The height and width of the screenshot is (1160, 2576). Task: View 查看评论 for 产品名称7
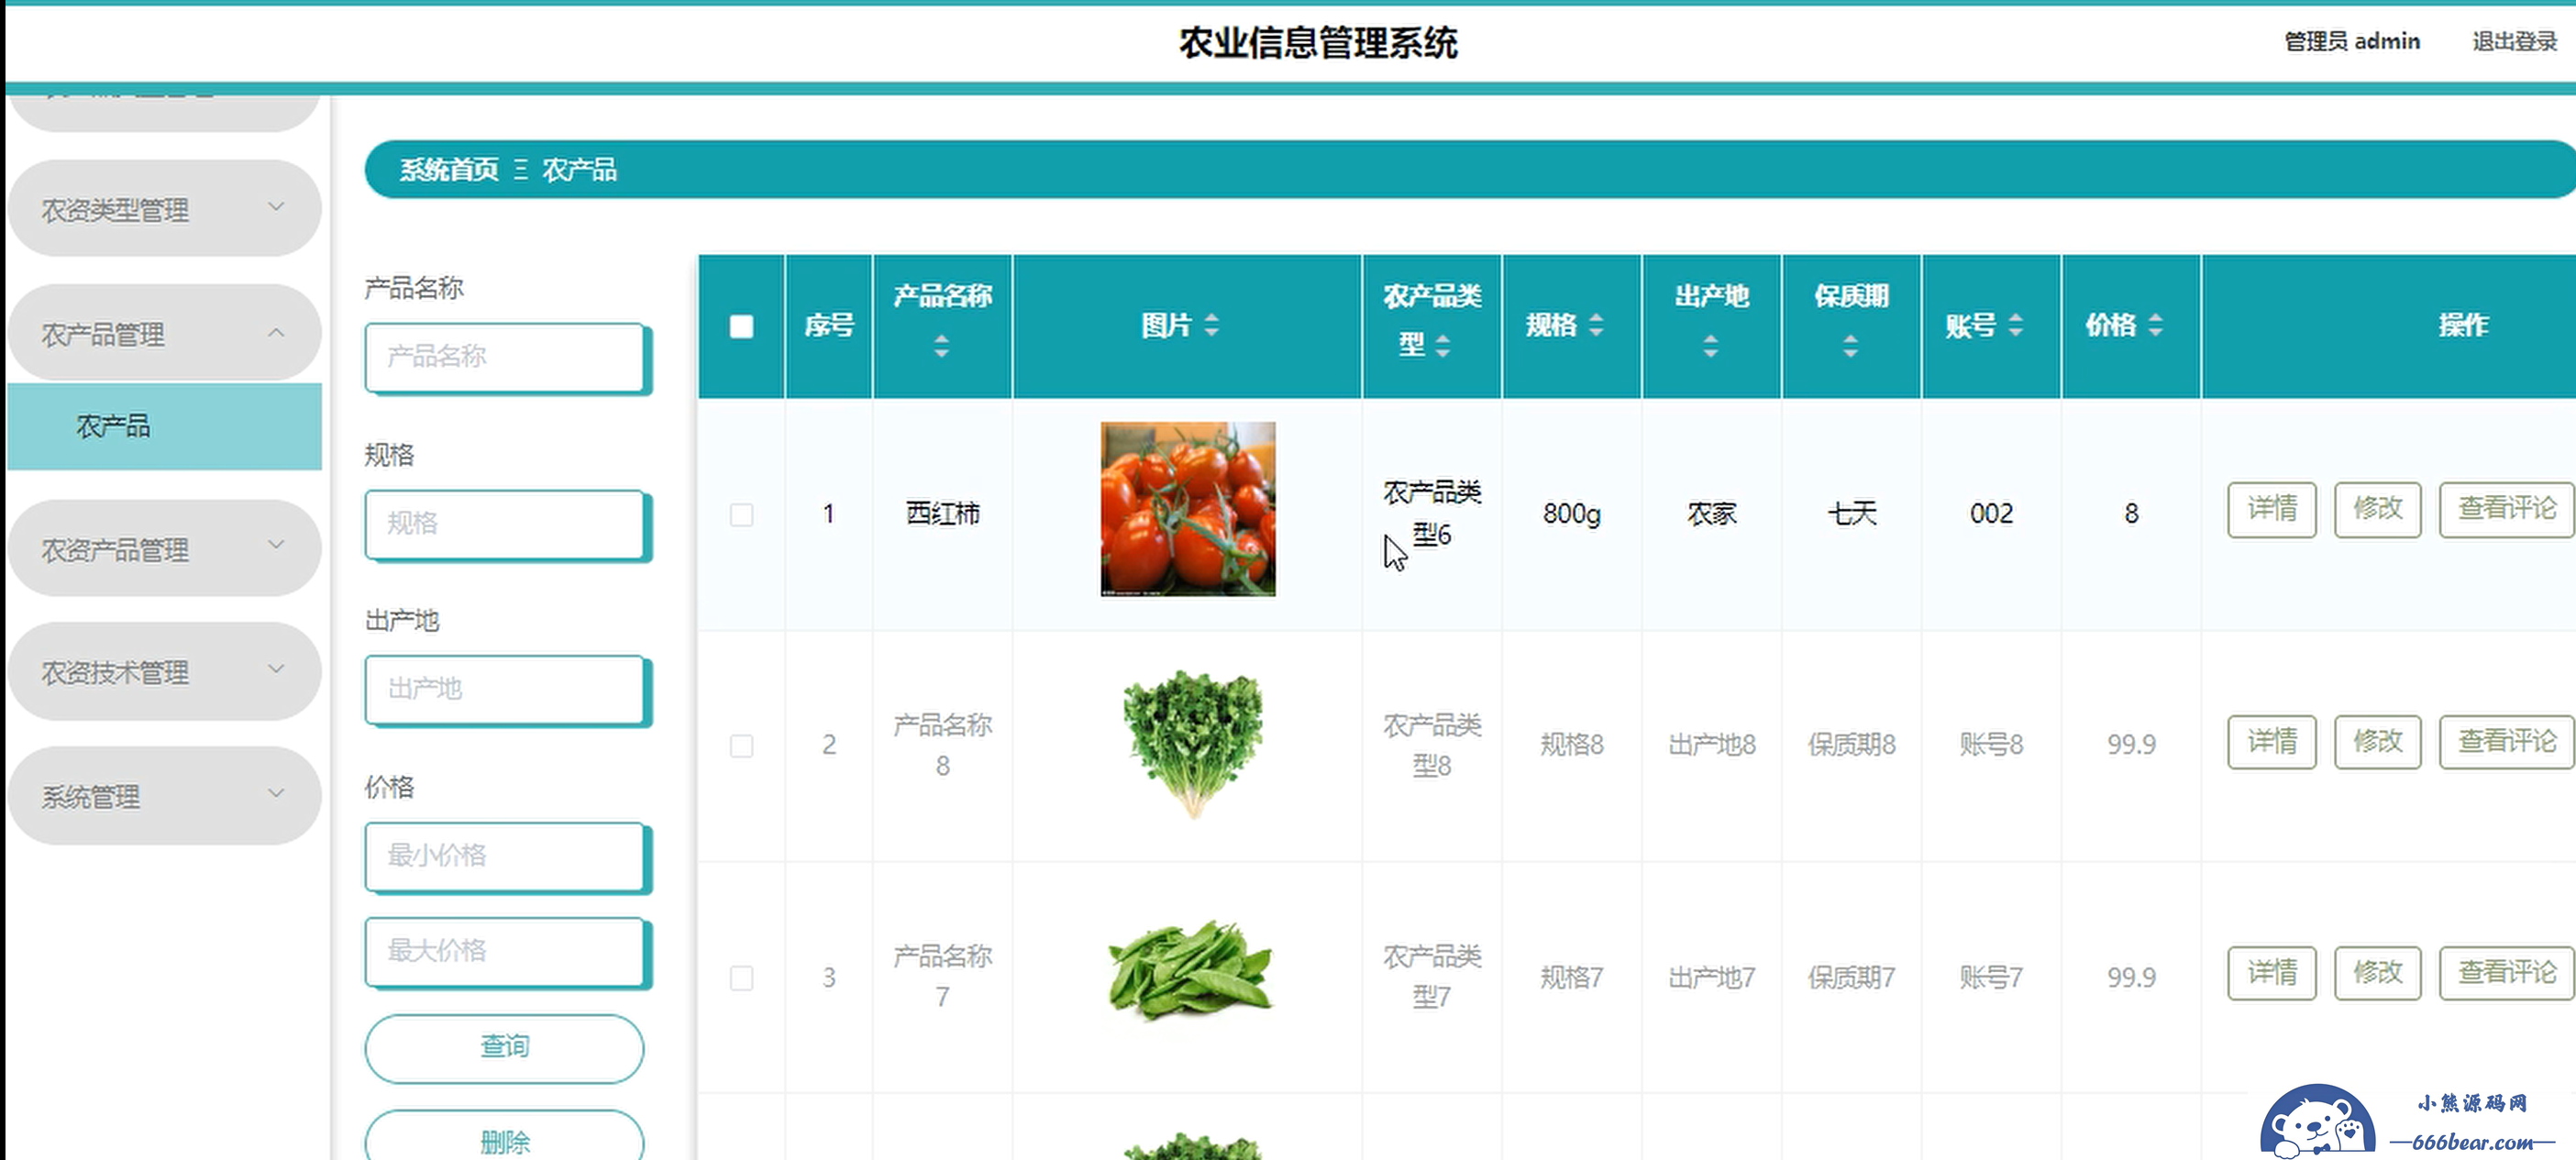point(2506,973)
